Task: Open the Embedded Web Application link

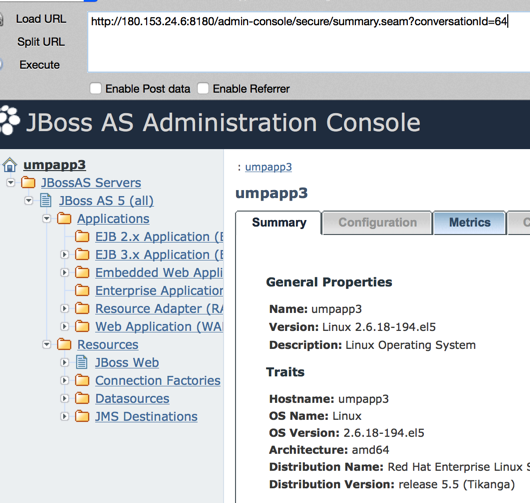Action: click(159, 272)
